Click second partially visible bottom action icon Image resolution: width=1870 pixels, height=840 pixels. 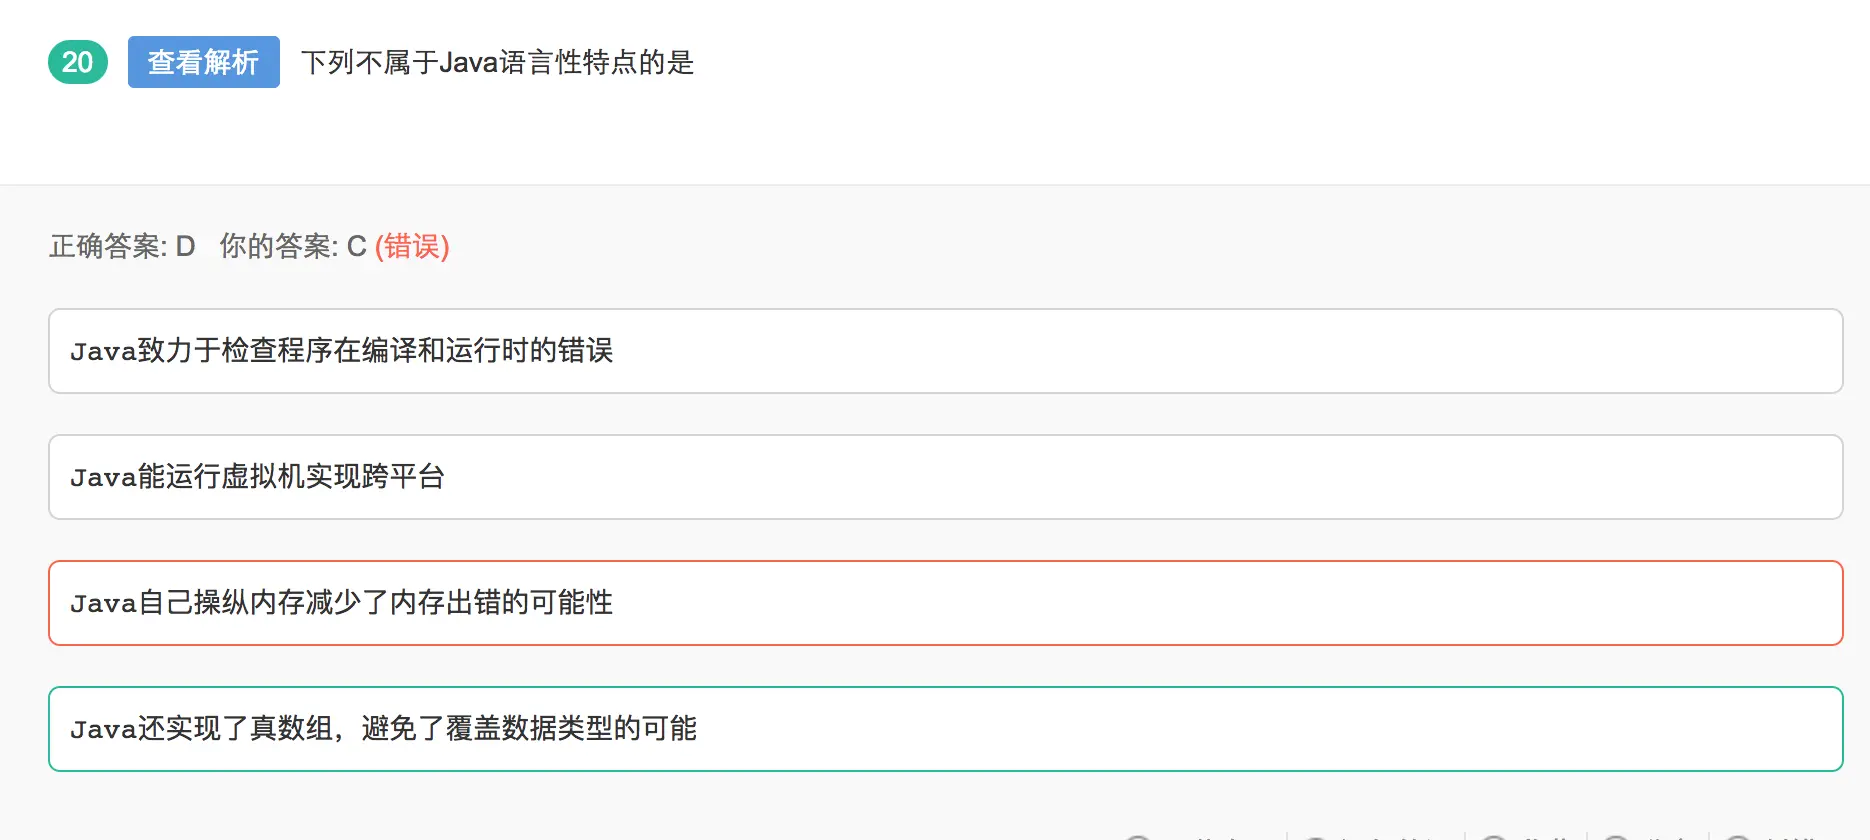click(x=1315, y=837)
